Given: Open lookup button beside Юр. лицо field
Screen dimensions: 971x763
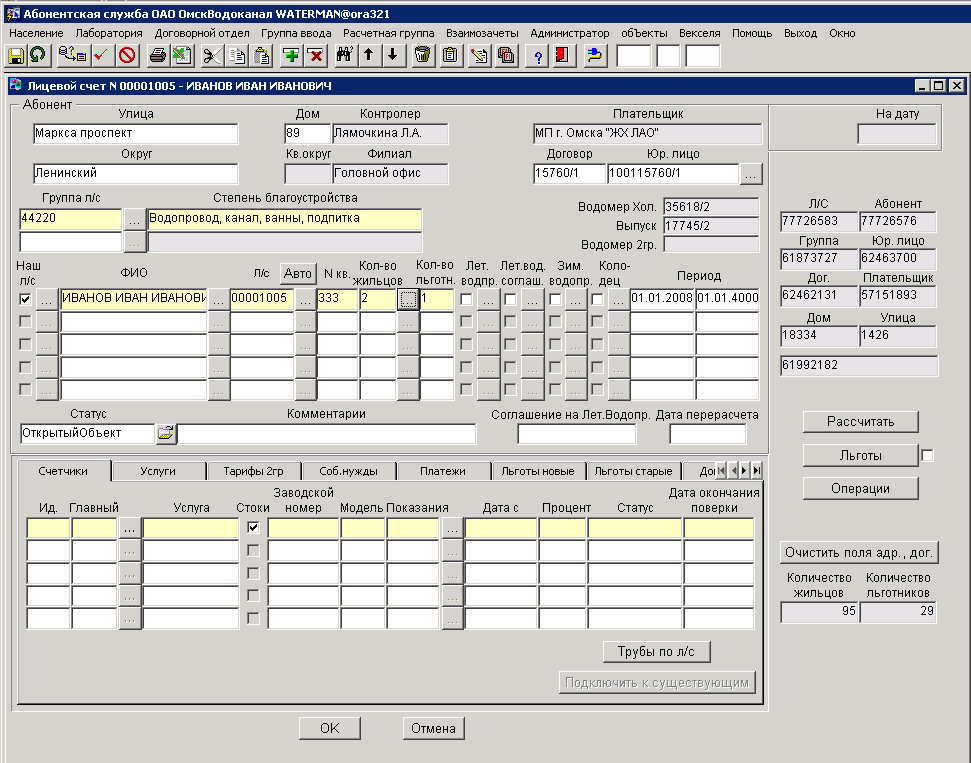Looking at the screenshot, I should pyautogui.click(x=752, y=174).
